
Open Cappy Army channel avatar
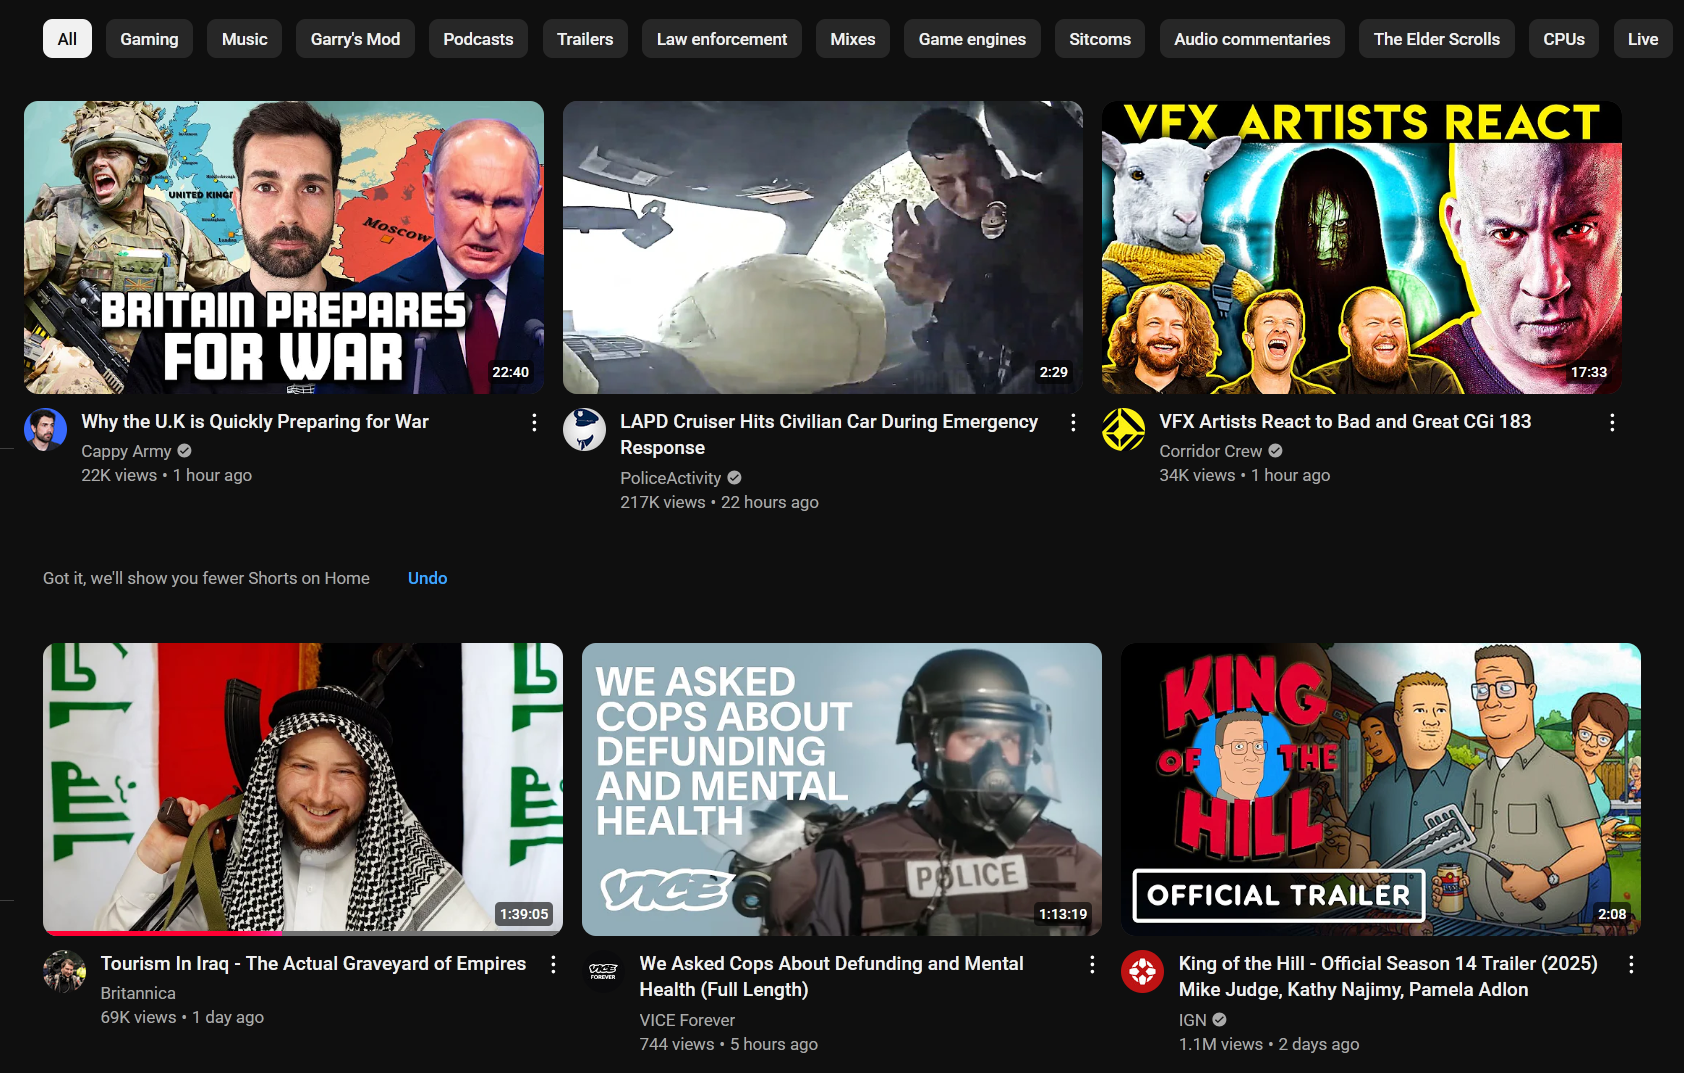click(45, 430)
